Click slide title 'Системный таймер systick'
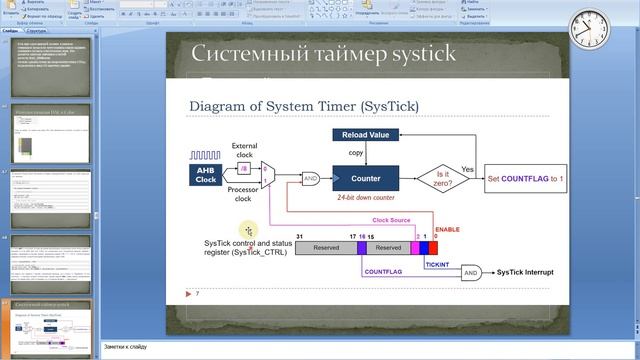This screenshot has height=360, width=640. [323, 53]
